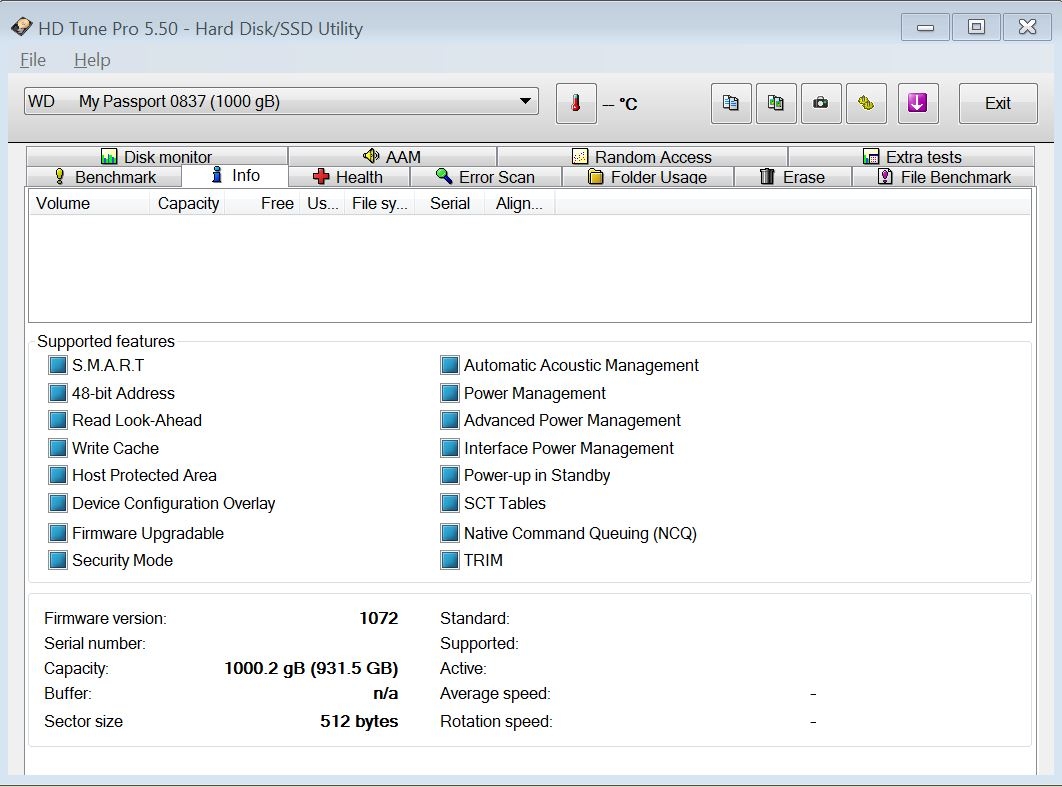Click the Serial column header

(x=450, y=203)
